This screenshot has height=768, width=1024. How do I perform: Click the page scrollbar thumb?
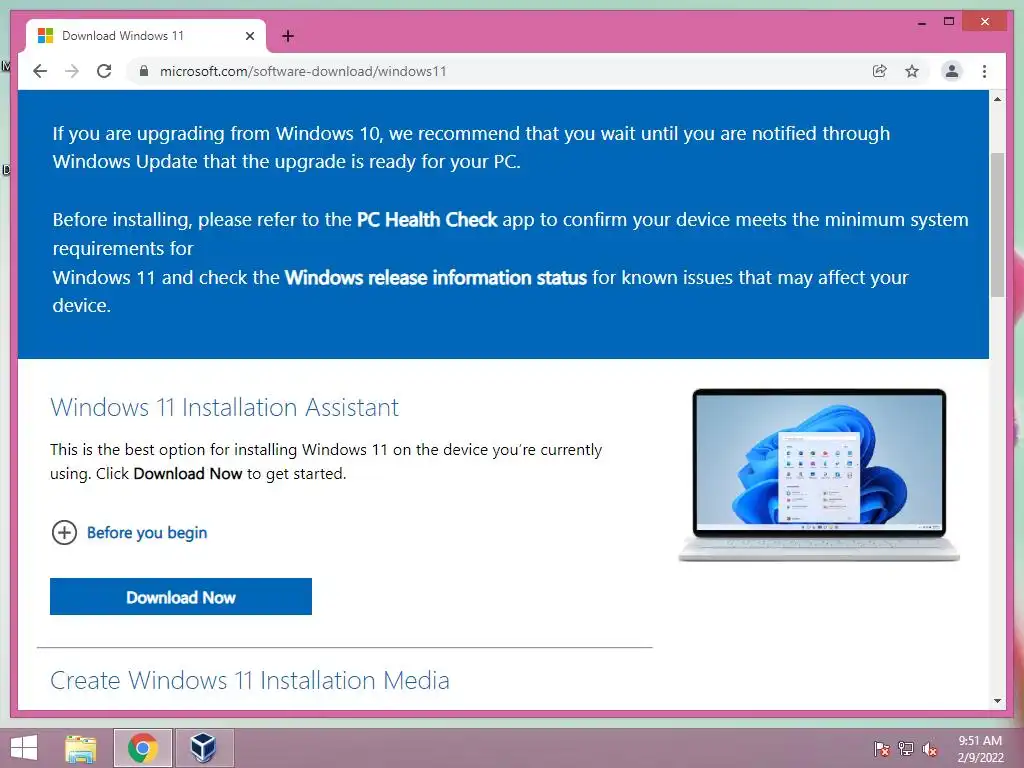pos(997,225)
